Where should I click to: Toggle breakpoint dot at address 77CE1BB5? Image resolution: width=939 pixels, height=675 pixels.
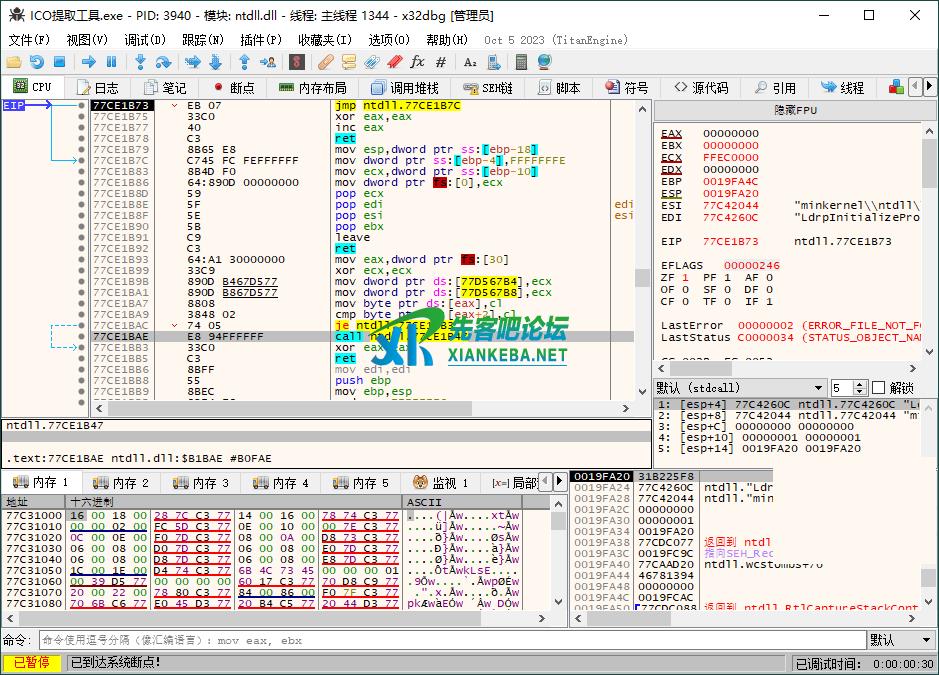coord(81,358)
